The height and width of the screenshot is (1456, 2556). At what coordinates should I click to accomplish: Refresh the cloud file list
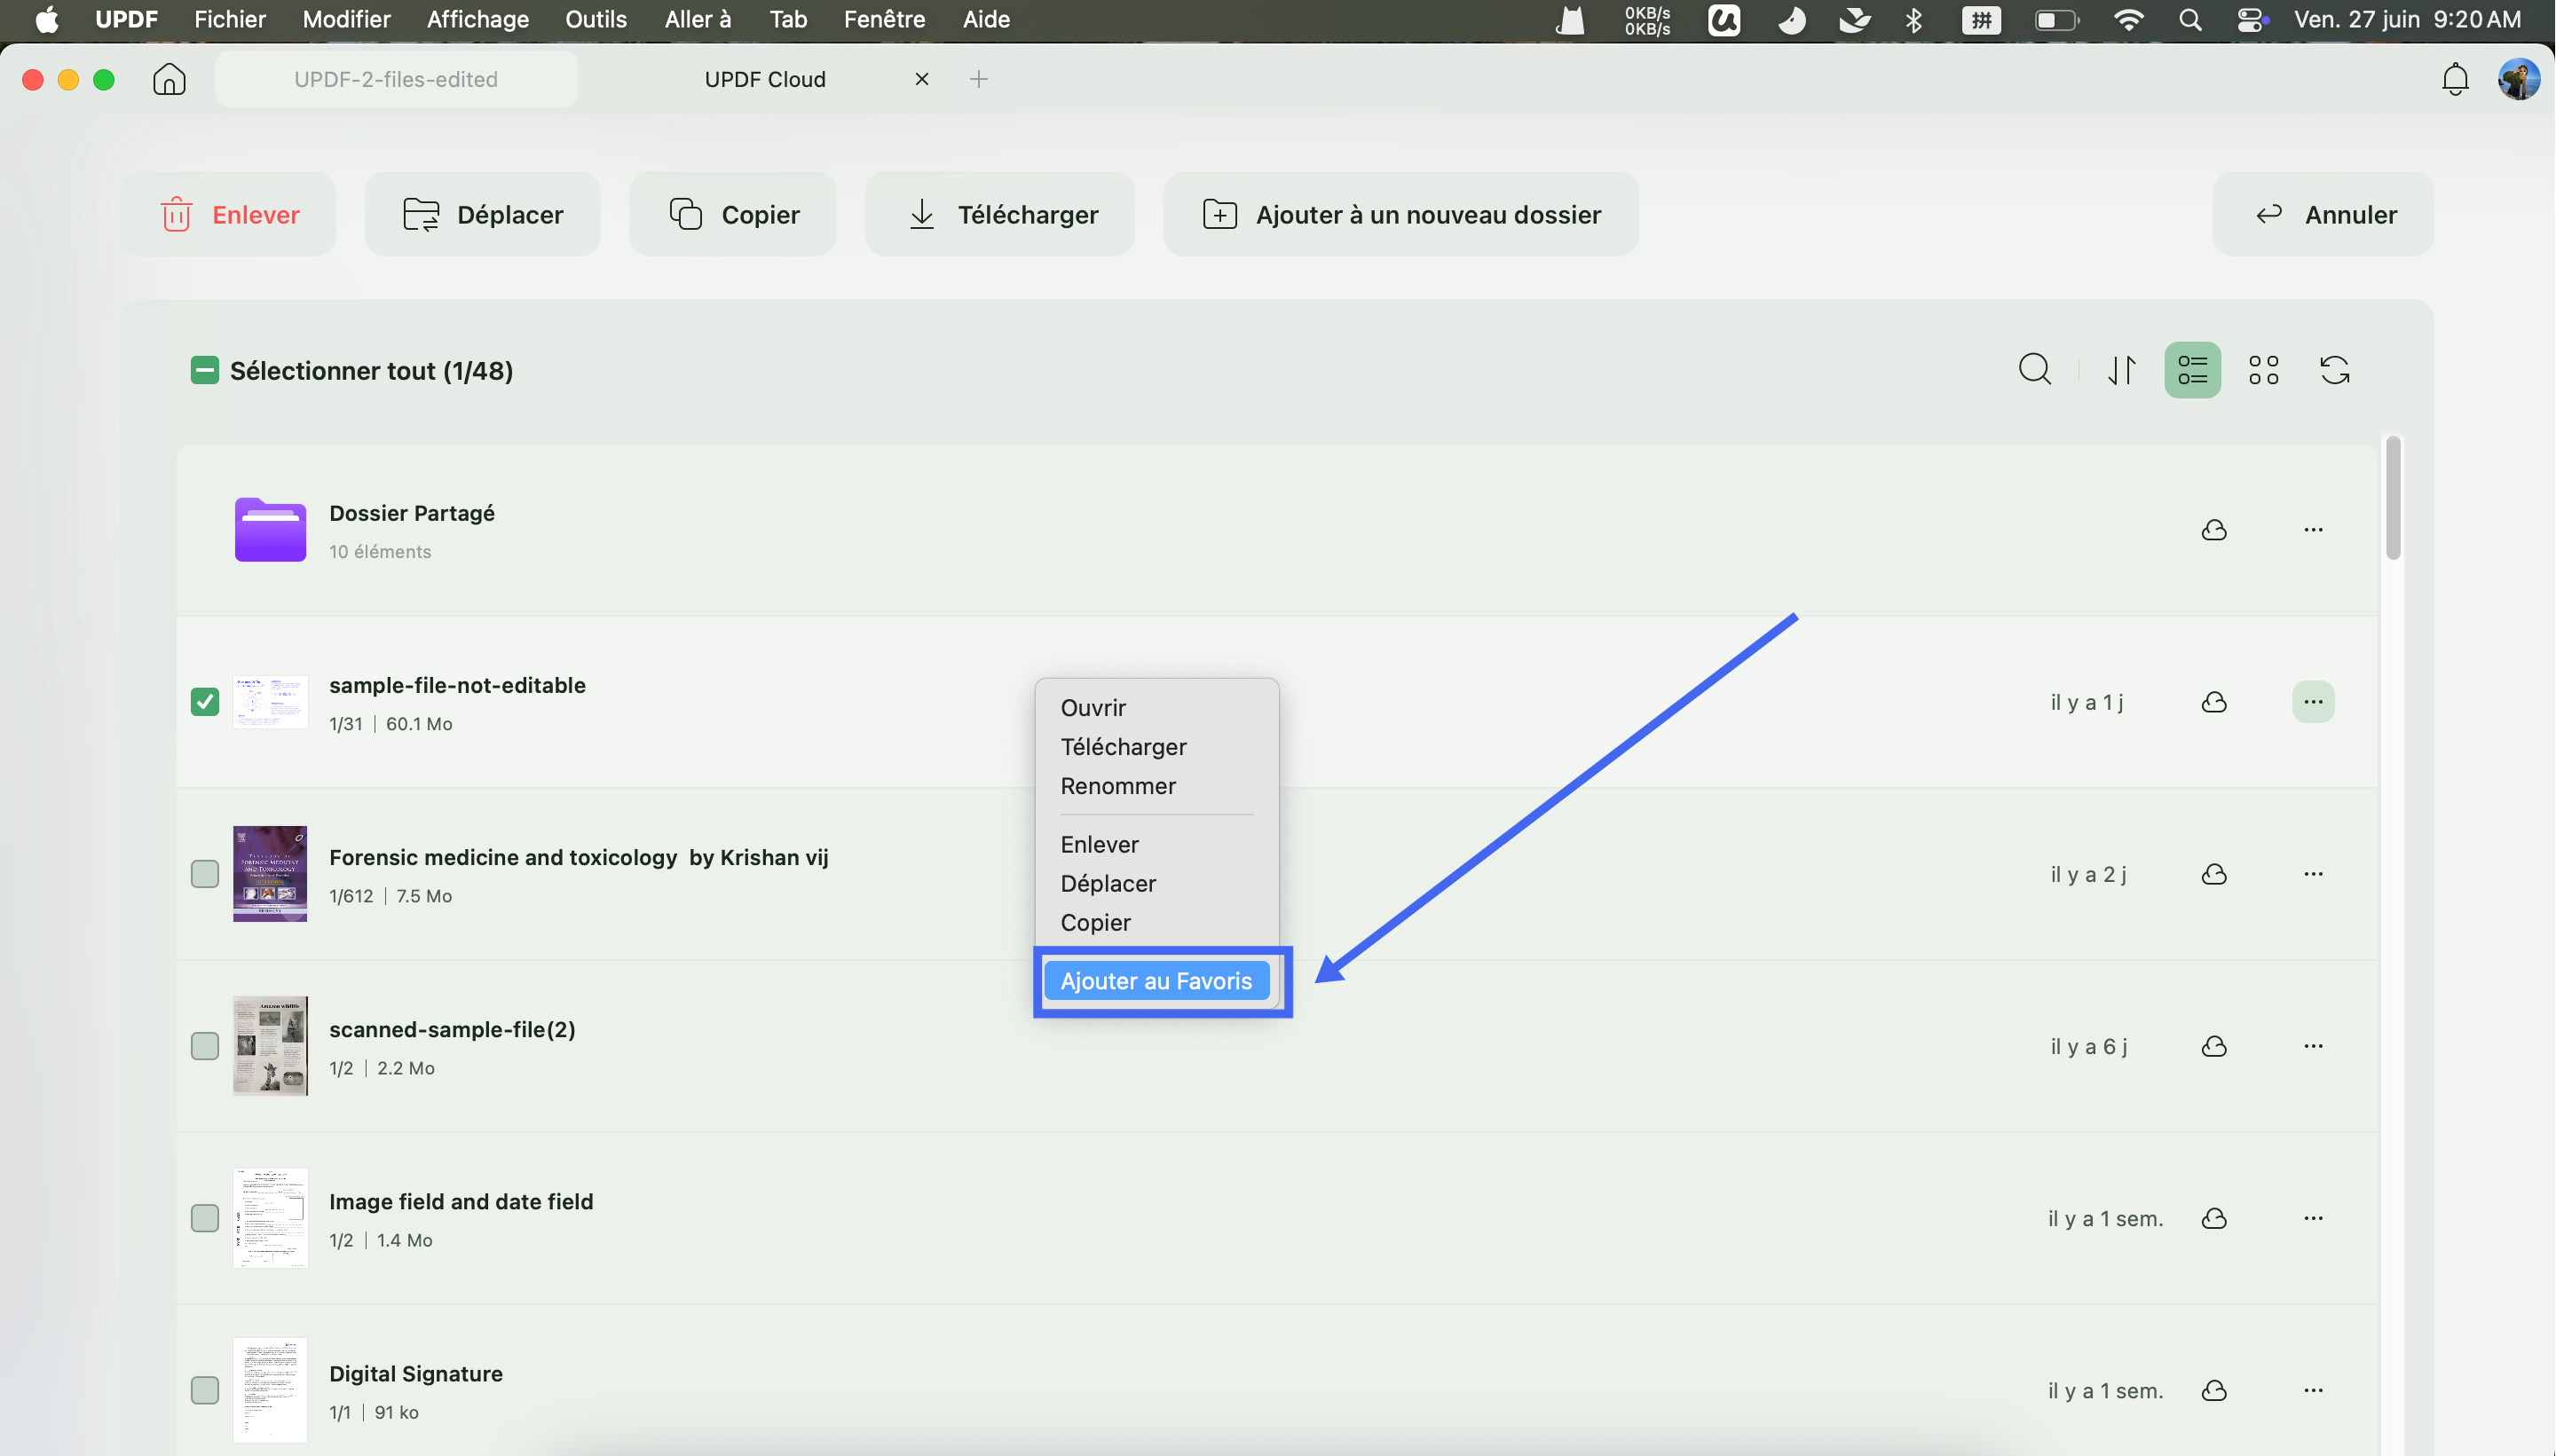point(2335,370)
